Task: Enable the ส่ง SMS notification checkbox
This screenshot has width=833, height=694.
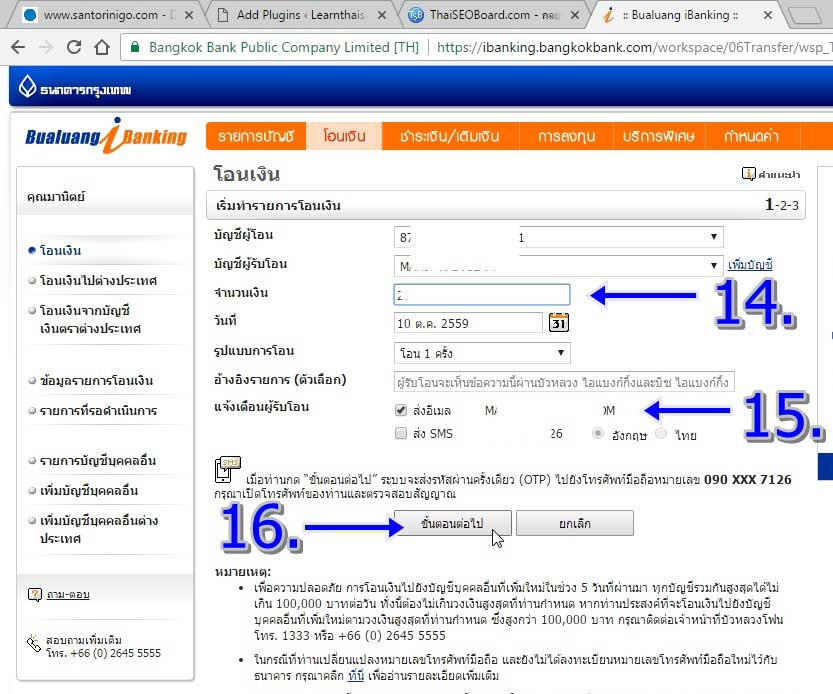Action: (x=401, y=433)
